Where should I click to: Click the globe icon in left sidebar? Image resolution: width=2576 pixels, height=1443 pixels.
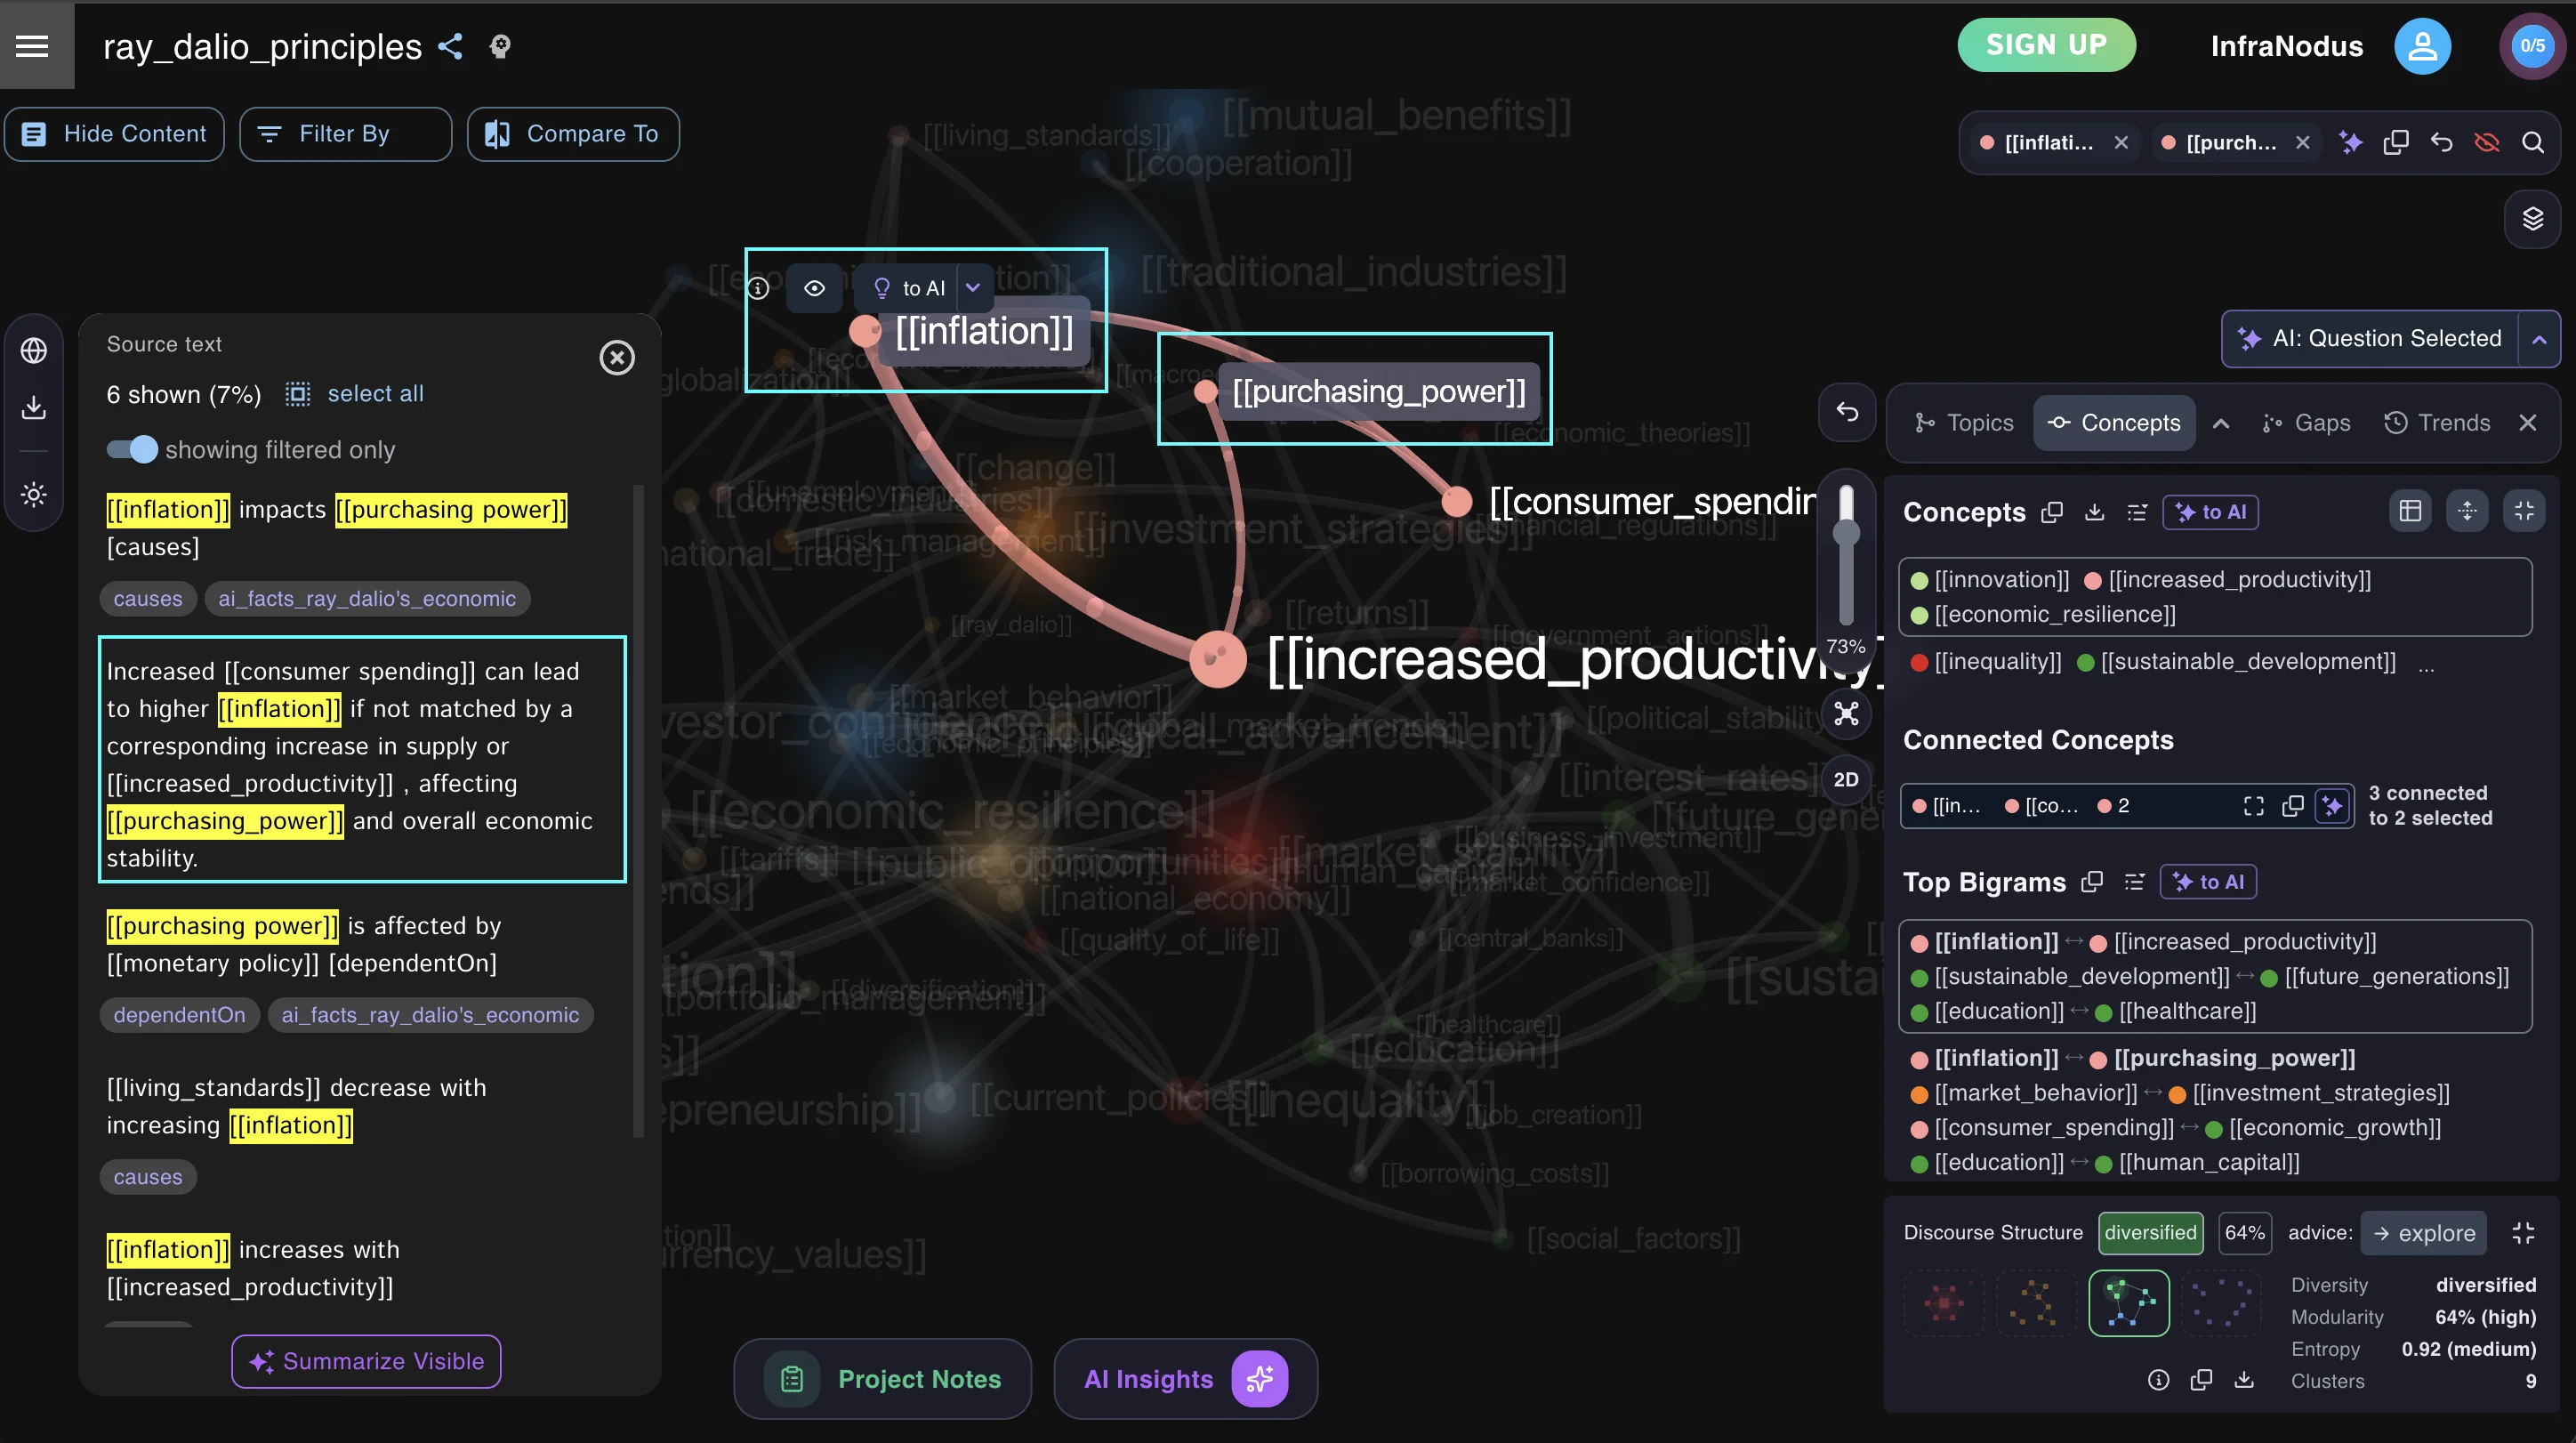[x=34, y=351]
